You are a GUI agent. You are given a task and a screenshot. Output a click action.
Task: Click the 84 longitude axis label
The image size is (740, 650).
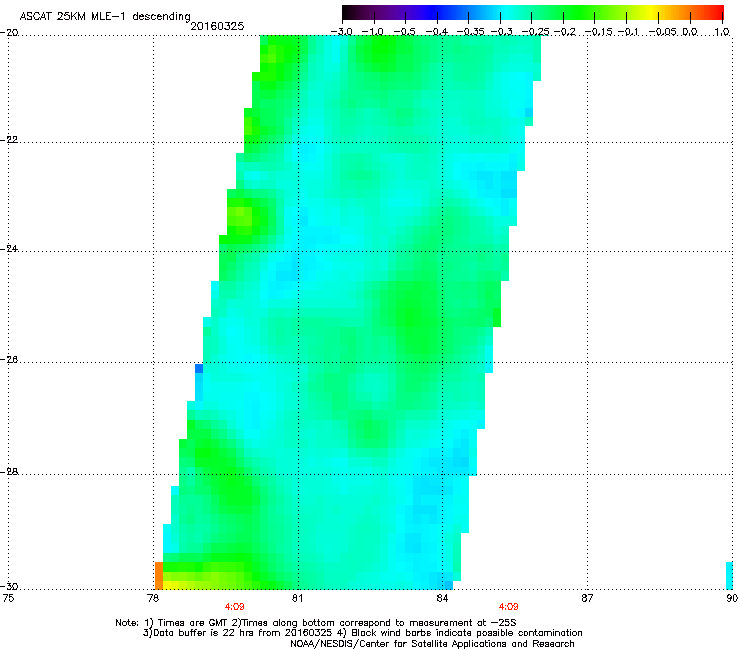point(442,598)
